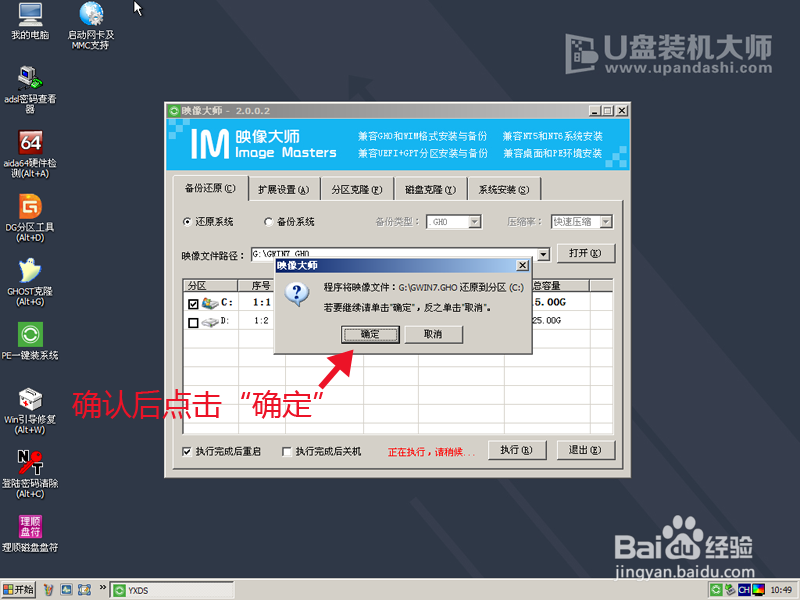
Task: Click the display monitor tray icon
Action: tap(758, 590)
